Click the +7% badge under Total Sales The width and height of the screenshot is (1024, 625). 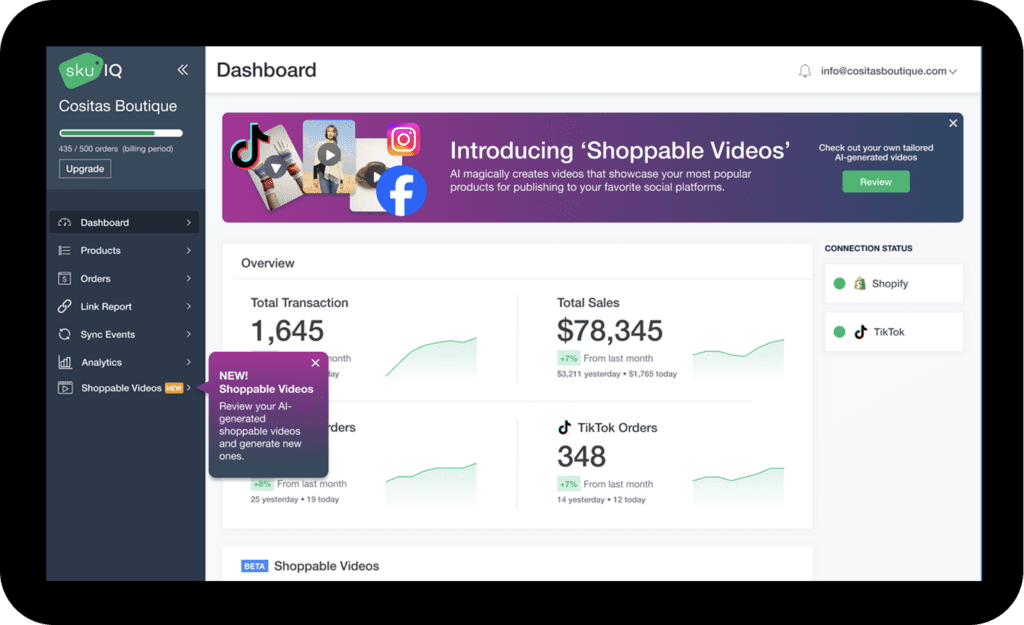tap(568, 359)
